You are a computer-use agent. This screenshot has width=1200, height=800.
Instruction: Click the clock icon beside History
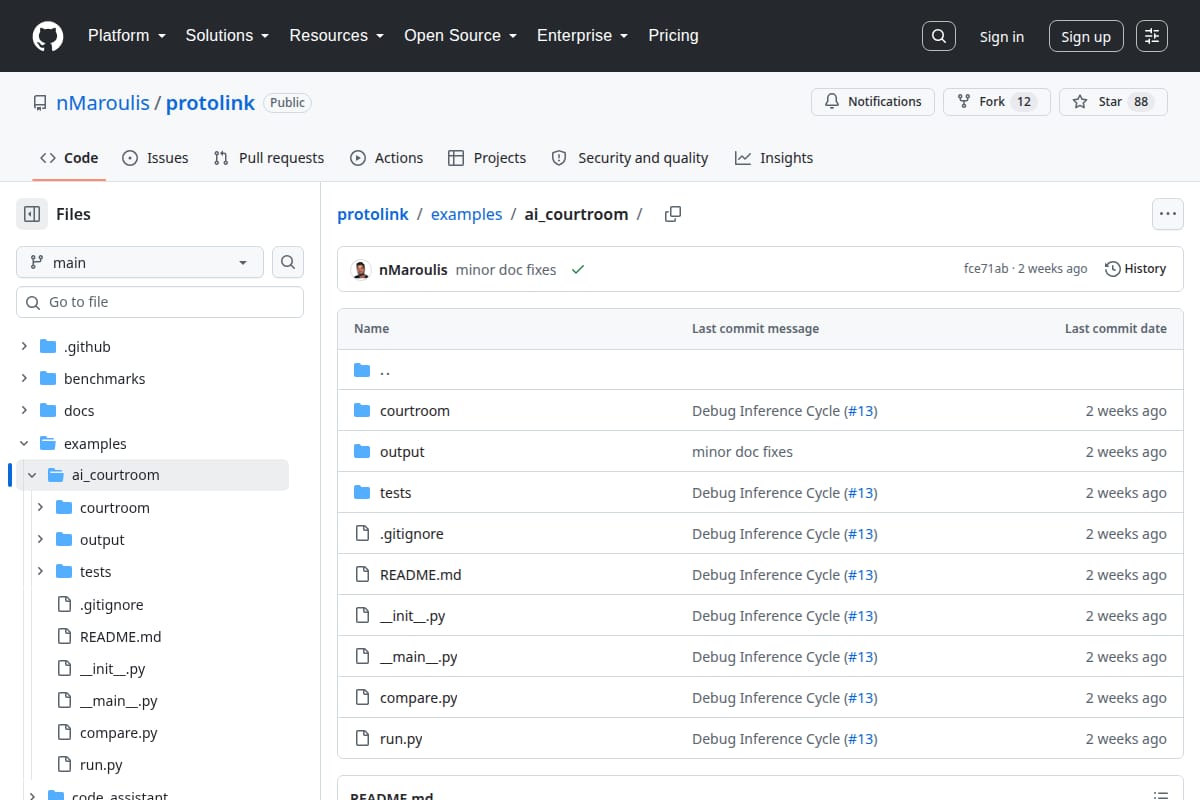(1113, 269)
